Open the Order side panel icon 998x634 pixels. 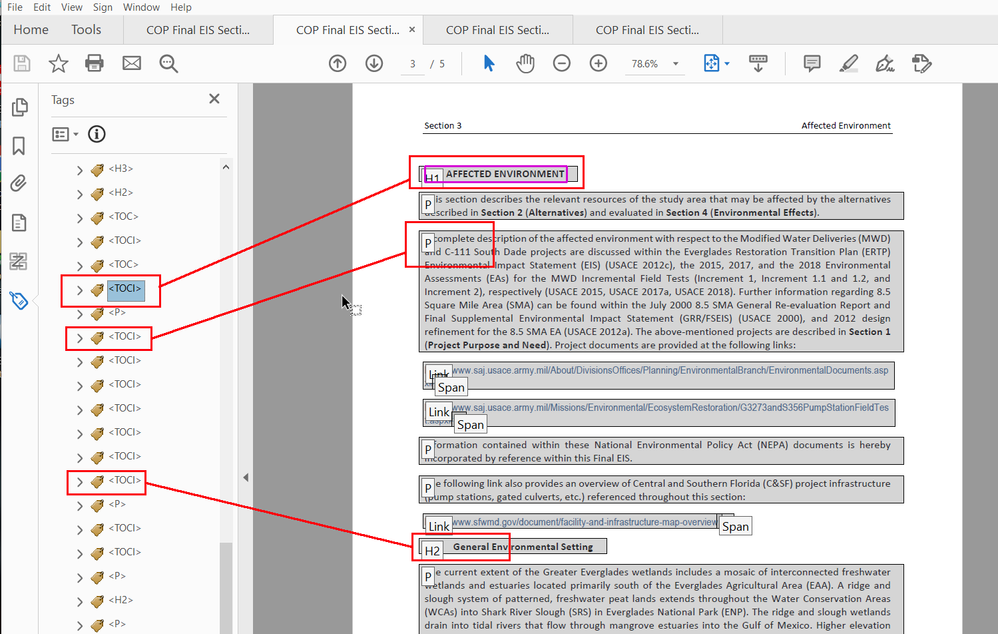click(x=18, y=261)
